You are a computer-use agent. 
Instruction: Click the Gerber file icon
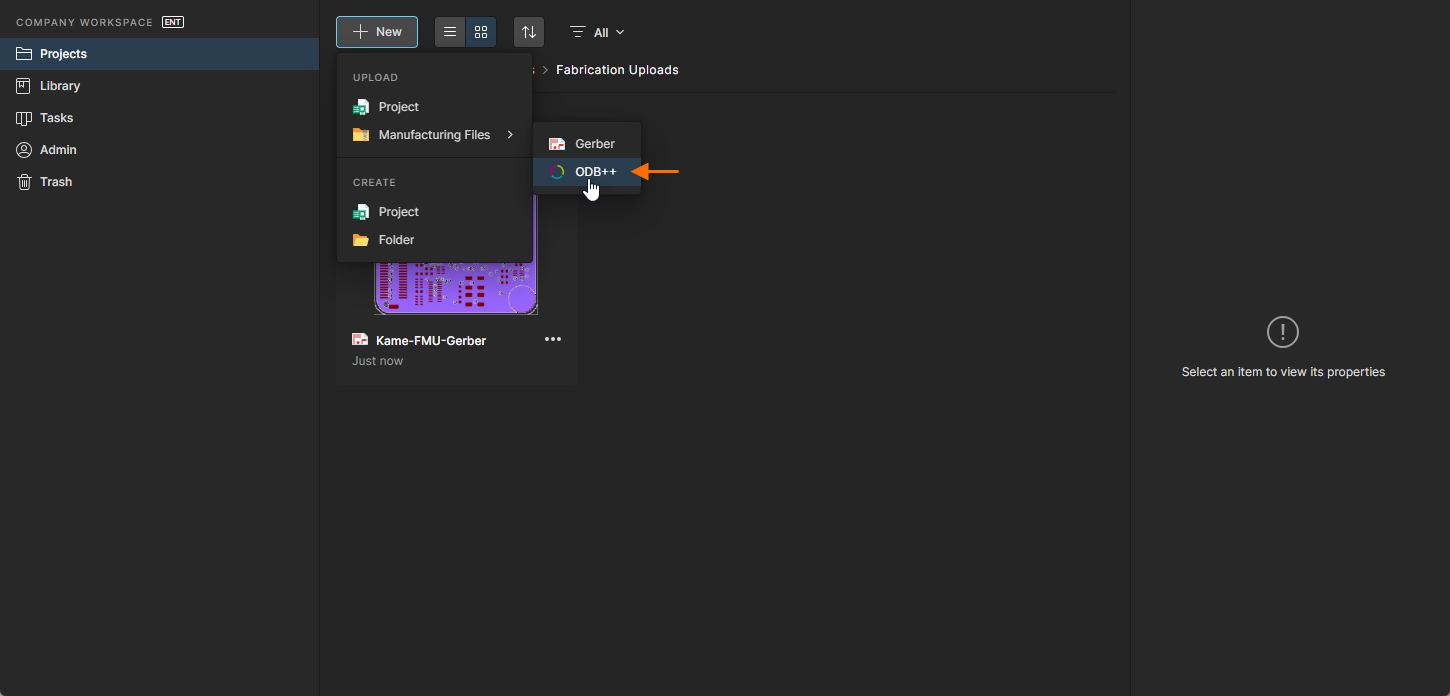(557, 144)
